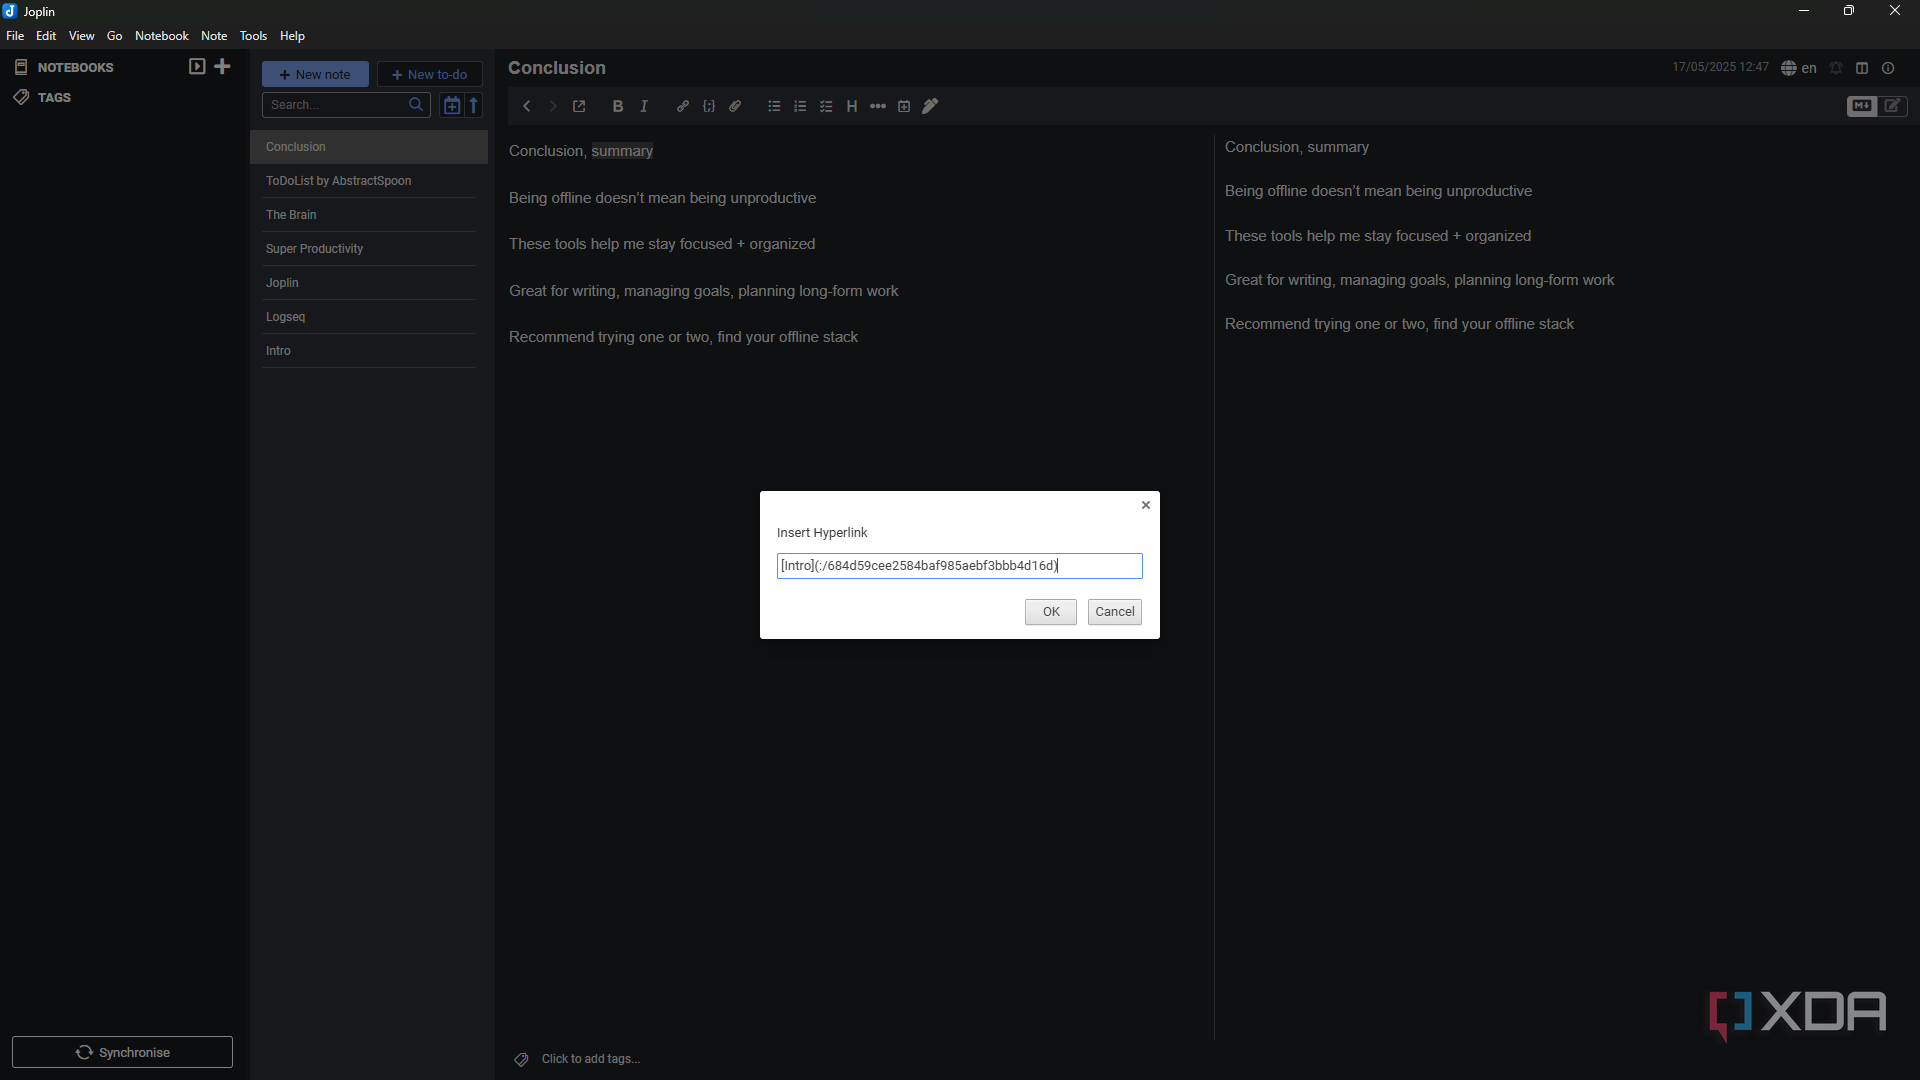The image size is (1920, 1080).
Task: Insert code block with braces icon
Action: tap(709, 106)
